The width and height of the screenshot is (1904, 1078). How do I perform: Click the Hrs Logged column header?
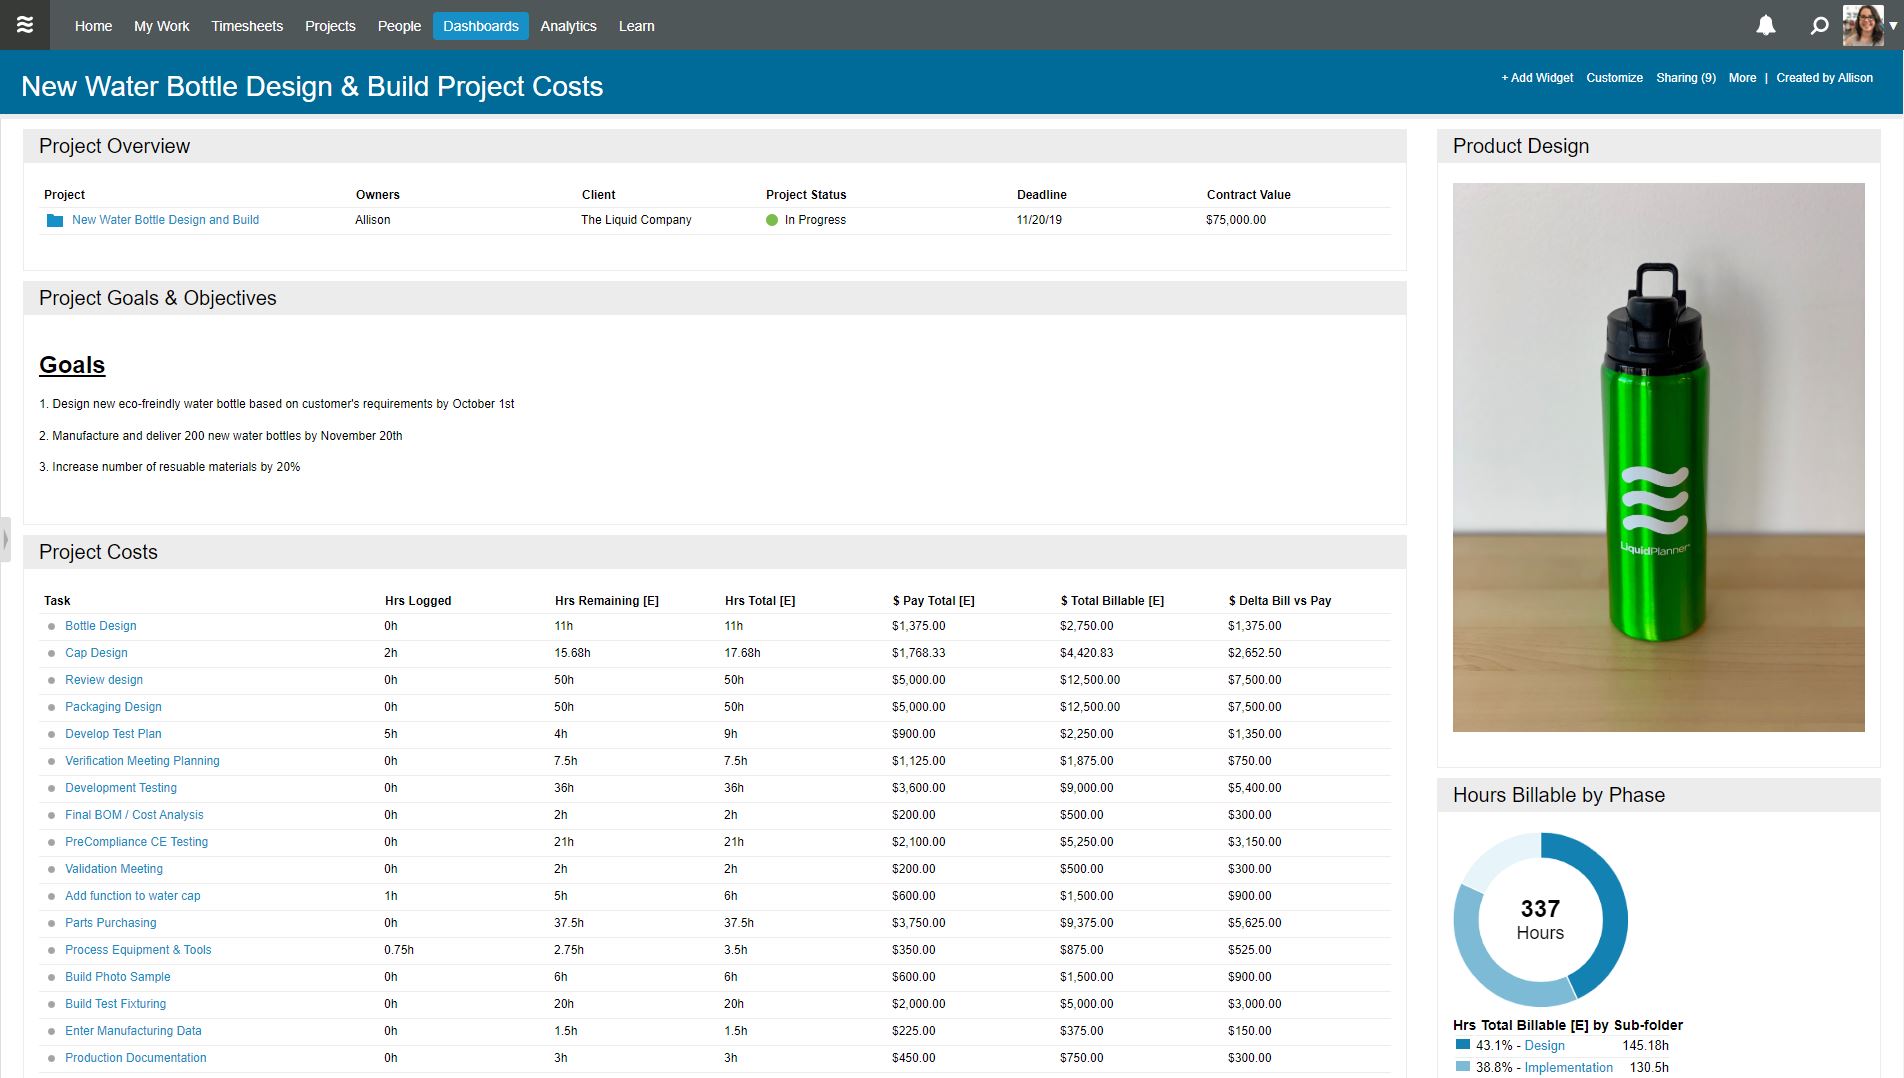coord(418,601)
